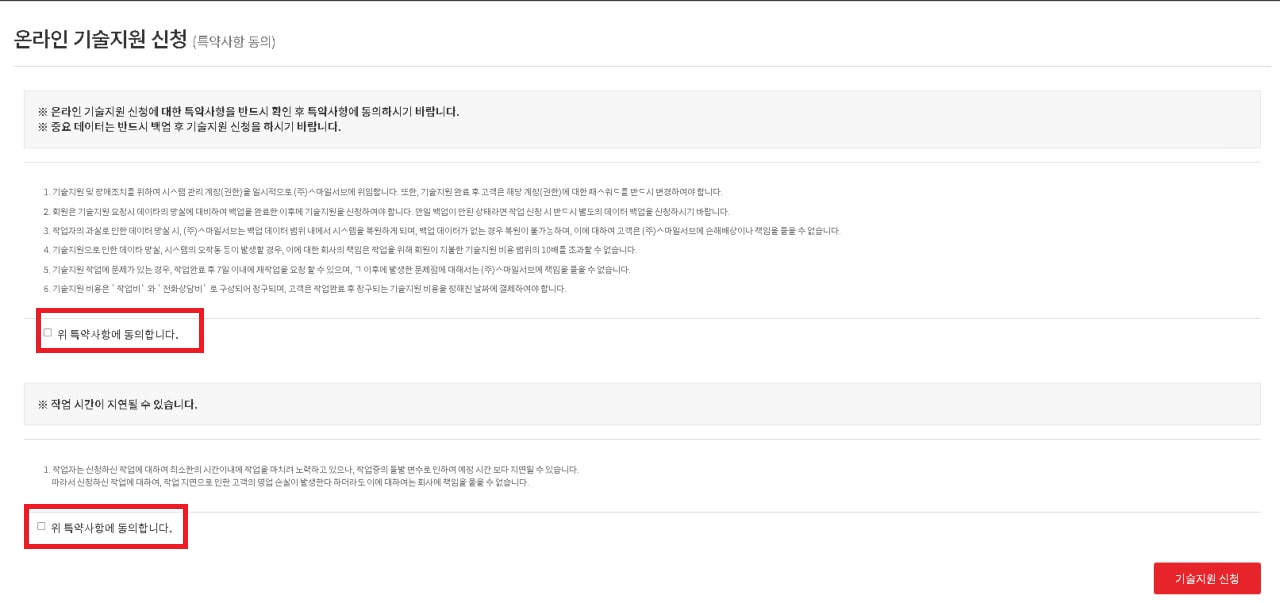Click term 5 mentioning 작업완료 후 7일 이내
Image resolution: width=1280 pixels, height=603 pixels.
tap(337, 270)
